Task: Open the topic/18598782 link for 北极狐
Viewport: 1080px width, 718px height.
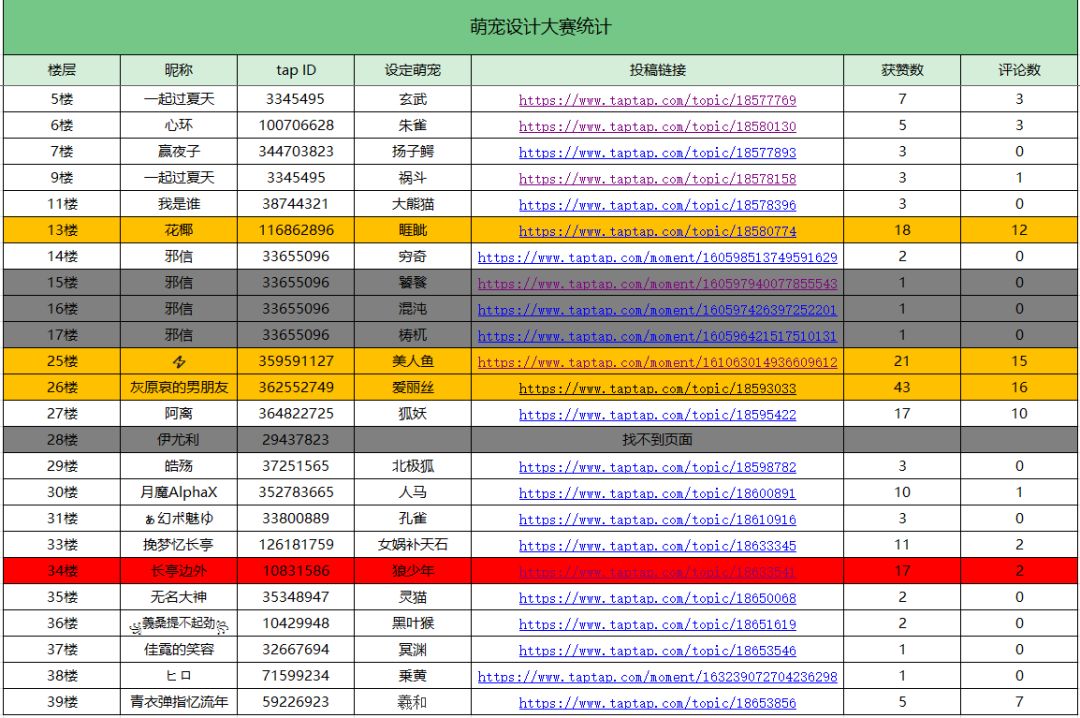Action: point(657,466)
